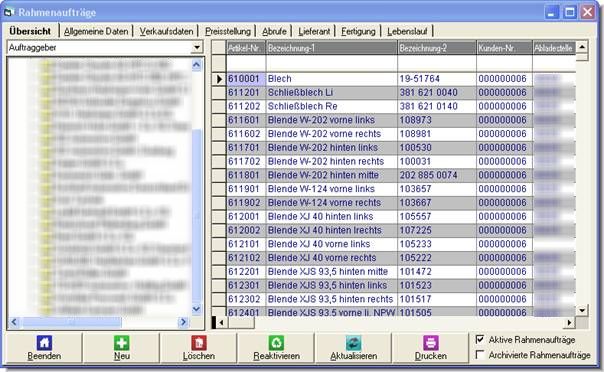Click the filter field under Bezeichnung-1 header

click(x=332, y=63)
